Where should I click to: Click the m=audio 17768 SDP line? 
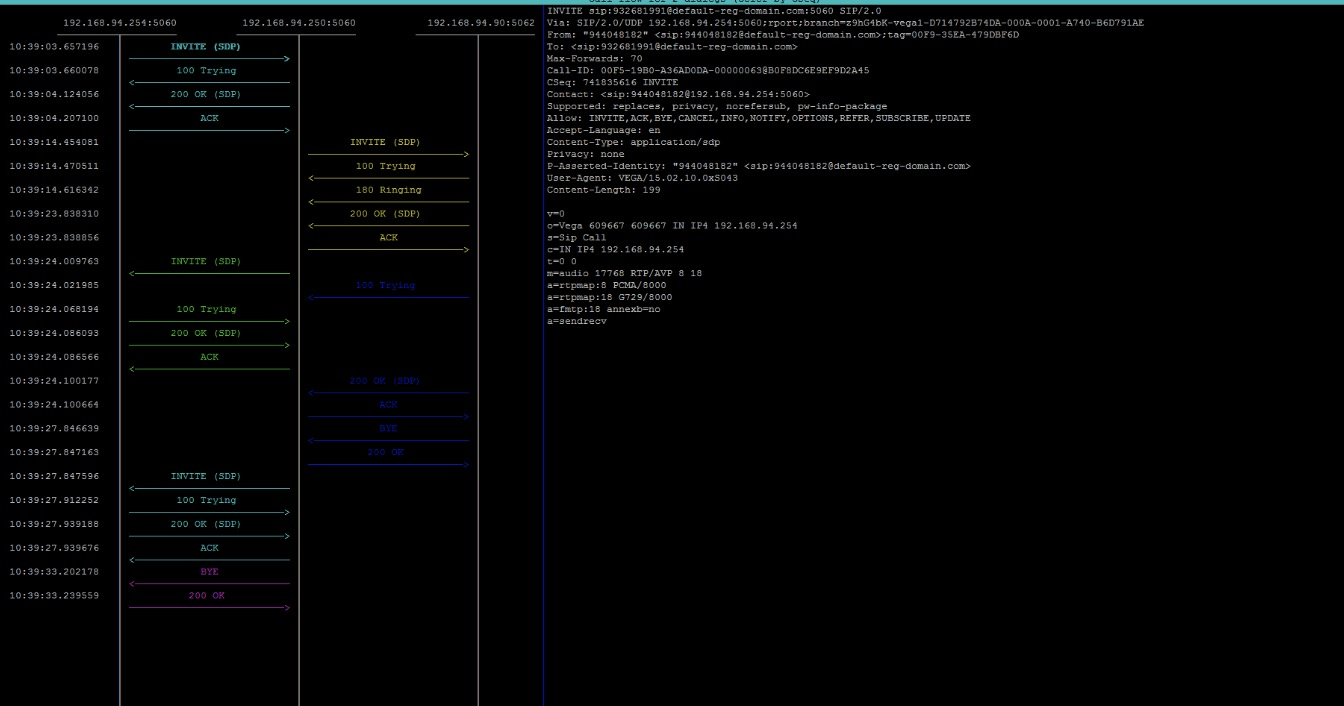click(625, 273)
